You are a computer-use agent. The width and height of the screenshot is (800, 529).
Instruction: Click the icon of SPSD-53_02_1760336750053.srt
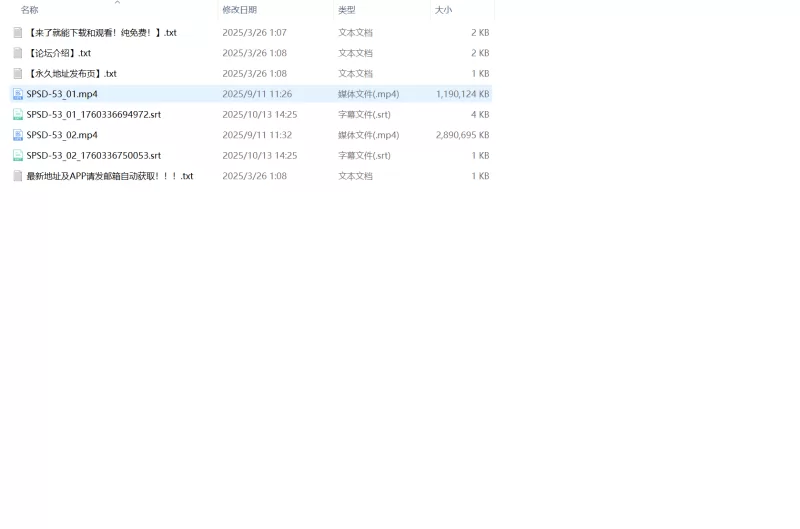(17, 156)
